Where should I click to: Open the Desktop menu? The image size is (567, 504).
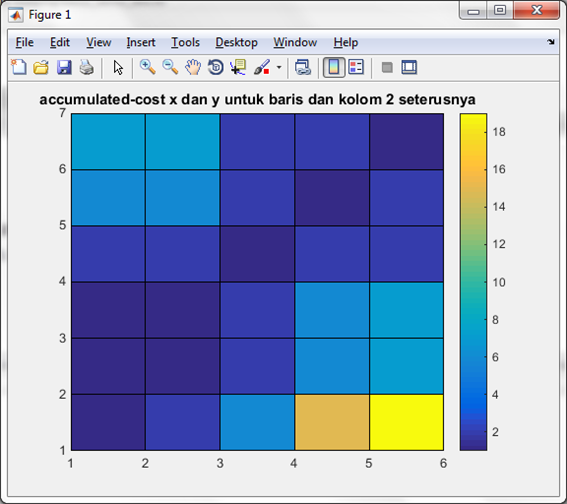236,43
